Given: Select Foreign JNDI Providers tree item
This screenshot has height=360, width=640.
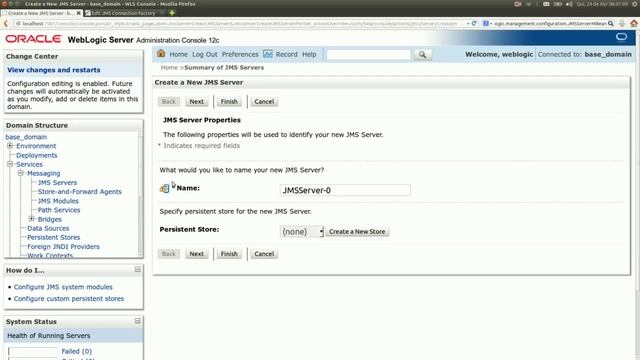Looking at the screenshot, I should point(63,247).
